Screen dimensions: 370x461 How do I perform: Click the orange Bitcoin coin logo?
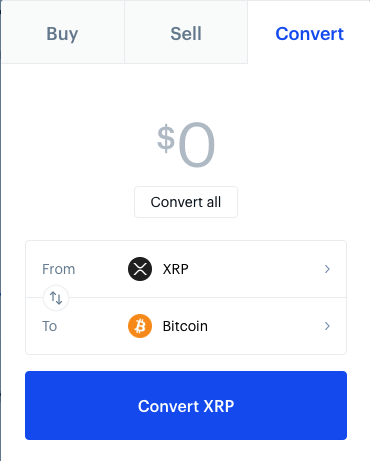click(x=140, y=326)
